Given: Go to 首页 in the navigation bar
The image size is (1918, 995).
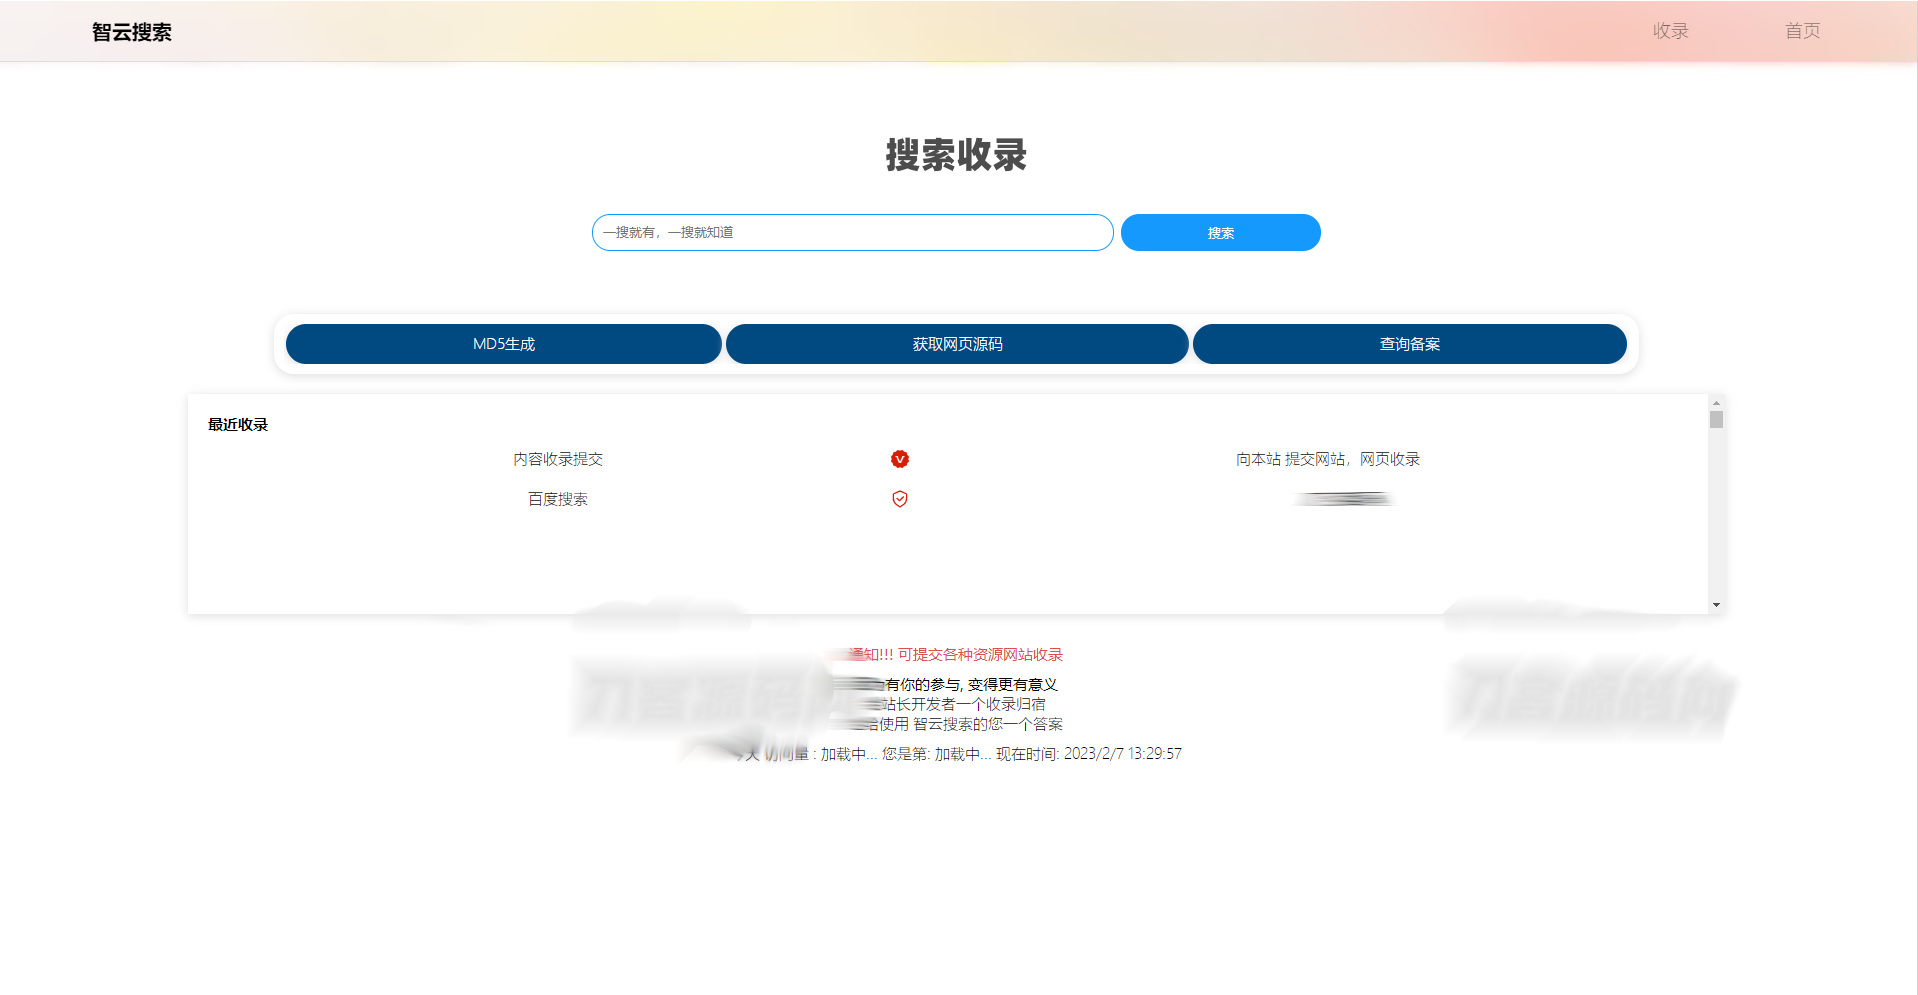Looking at the screenshot, I should coord(1802,31).
